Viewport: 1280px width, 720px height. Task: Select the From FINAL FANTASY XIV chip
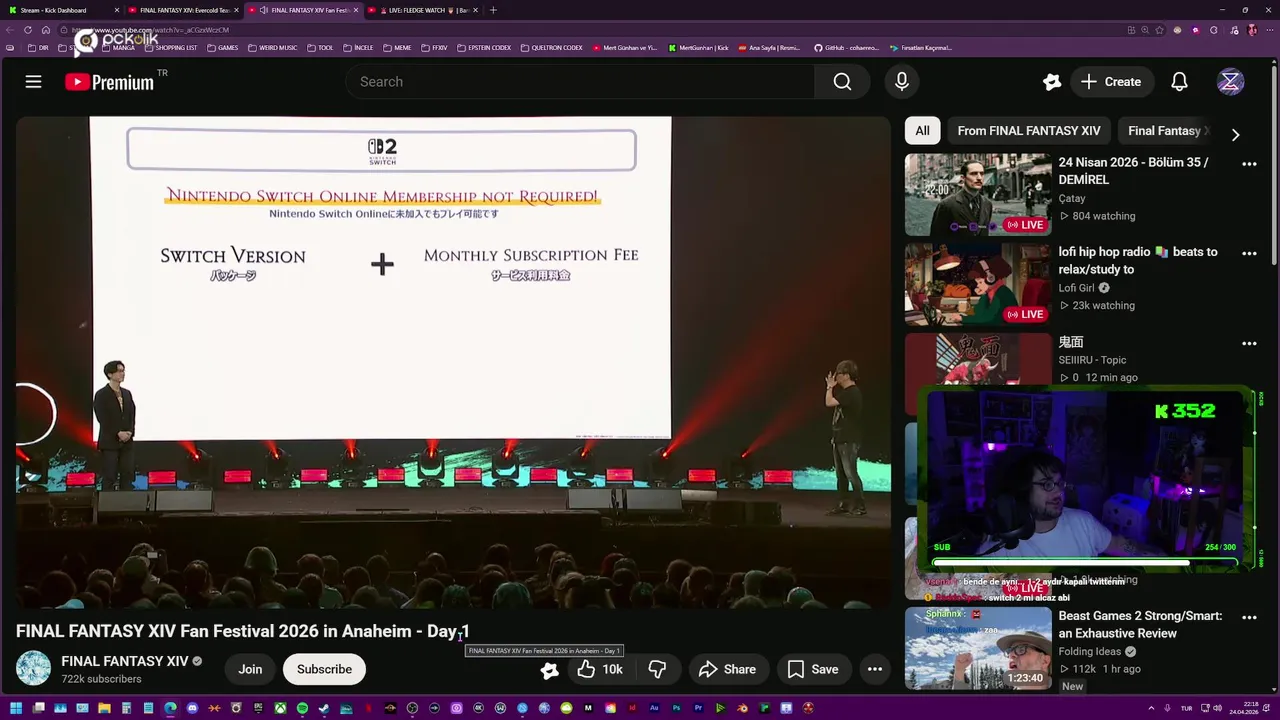[1028, 131]
